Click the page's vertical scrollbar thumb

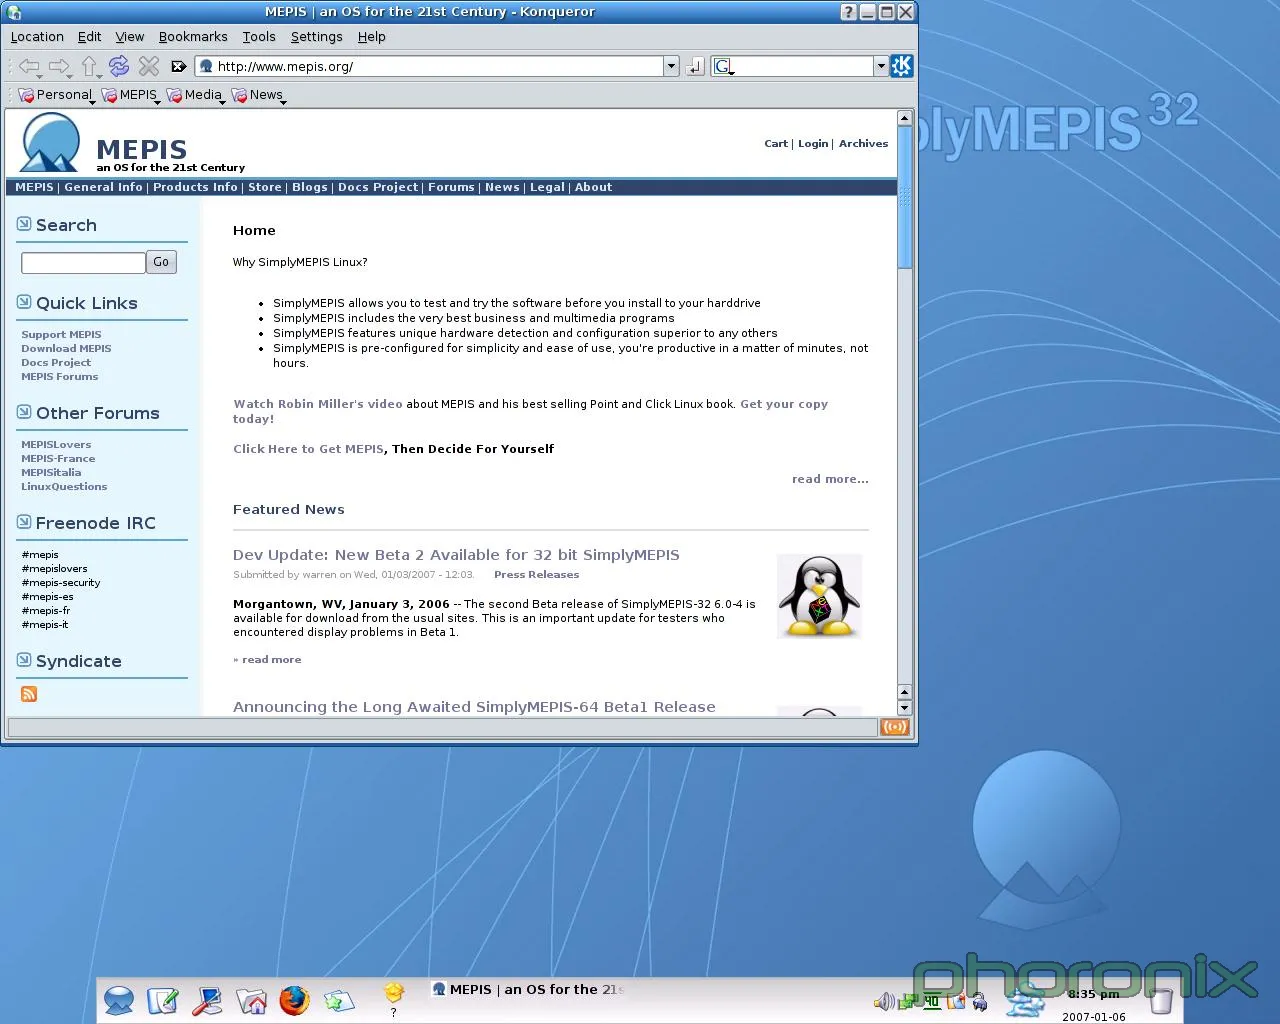tap(904, 197)
